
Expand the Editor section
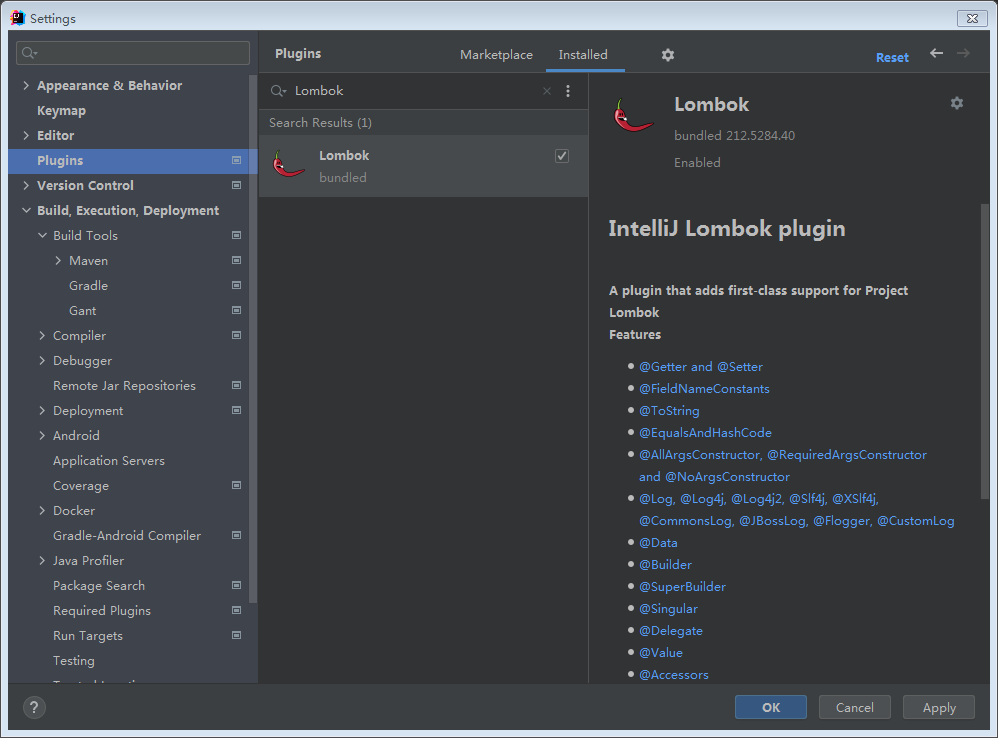point(26,136)
